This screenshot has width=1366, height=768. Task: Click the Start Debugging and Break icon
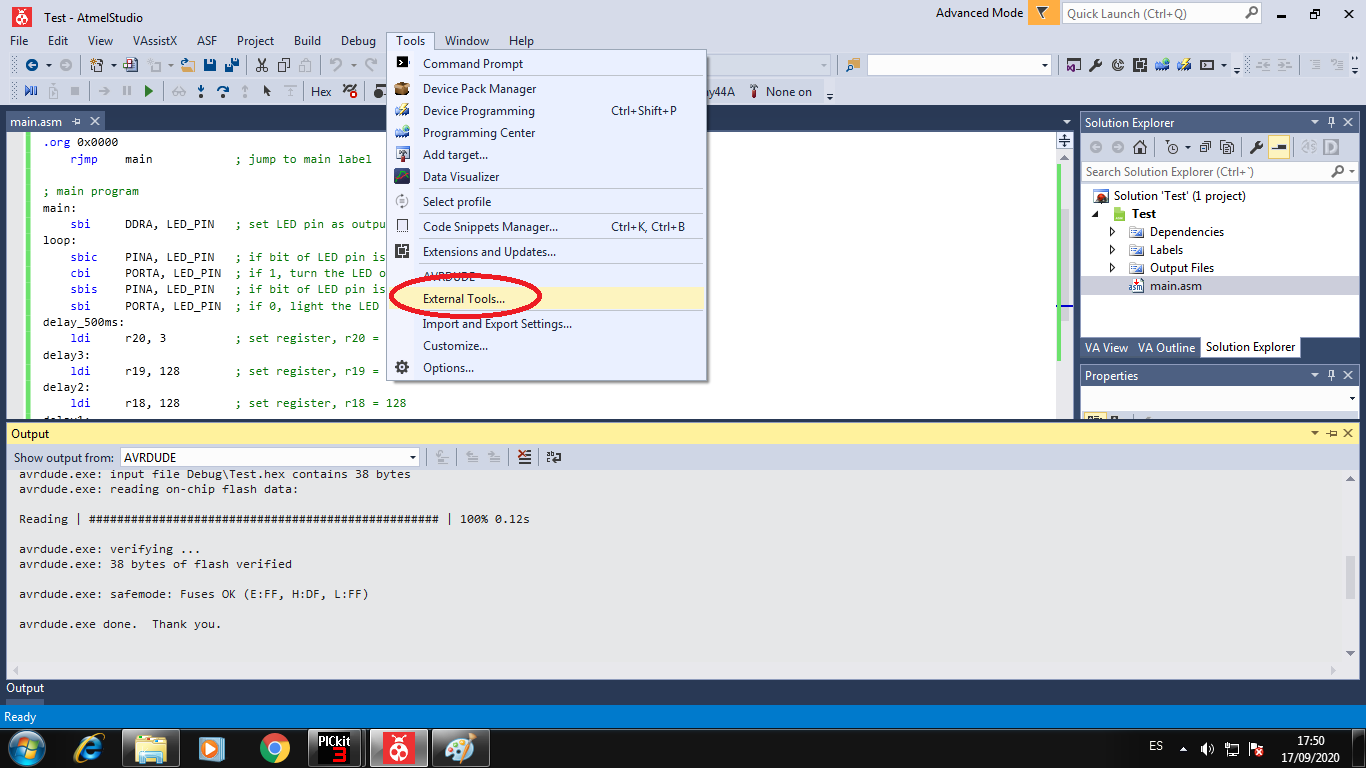click(30, 91)
